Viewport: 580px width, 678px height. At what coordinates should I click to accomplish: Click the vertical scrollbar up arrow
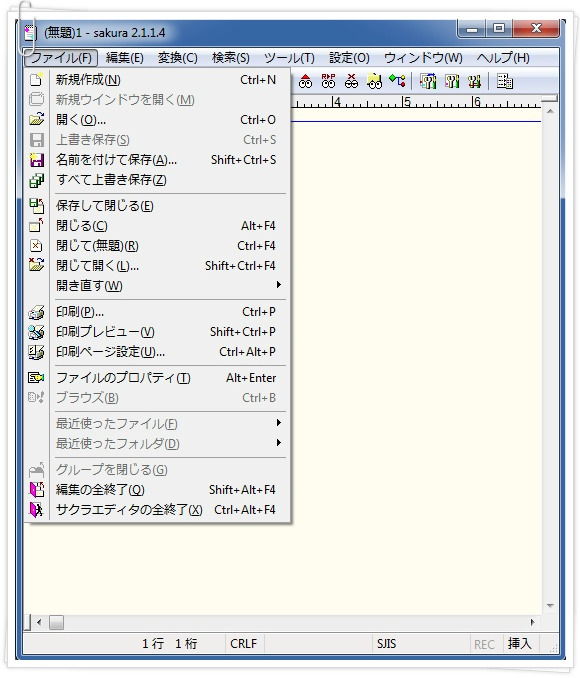[x=550, y=112]
